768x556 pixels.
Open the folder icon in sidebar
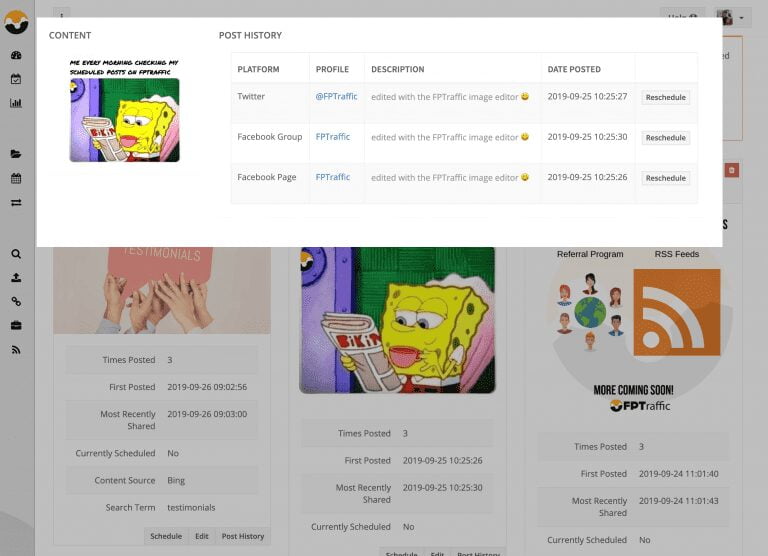[16, 154]
